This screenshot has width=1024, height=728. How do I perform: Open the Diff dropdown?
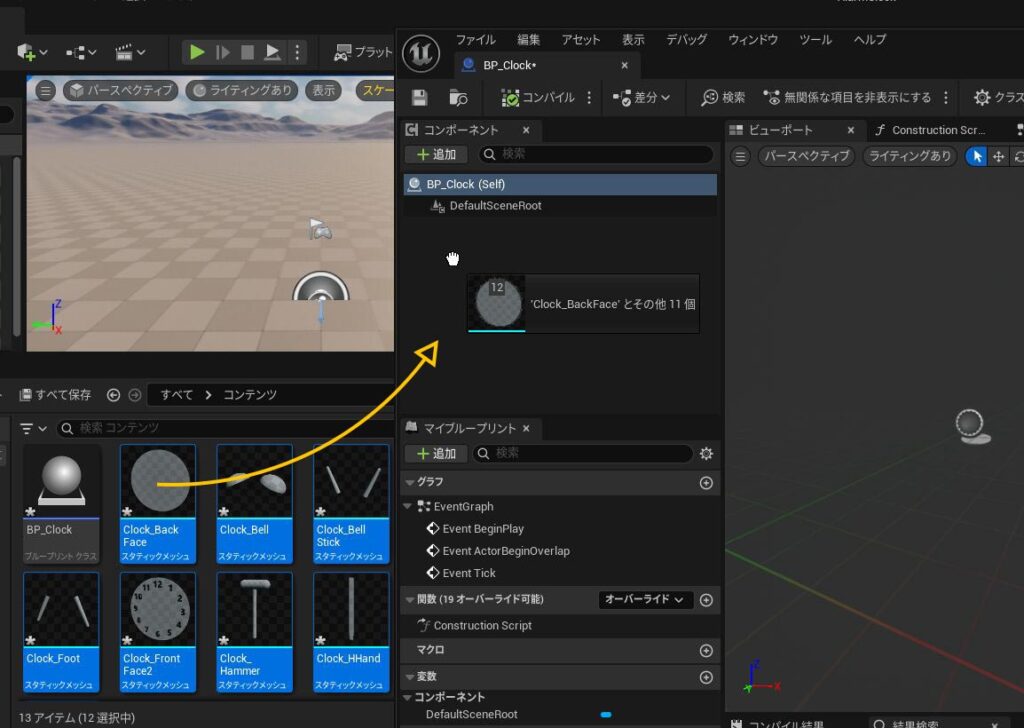641,97
